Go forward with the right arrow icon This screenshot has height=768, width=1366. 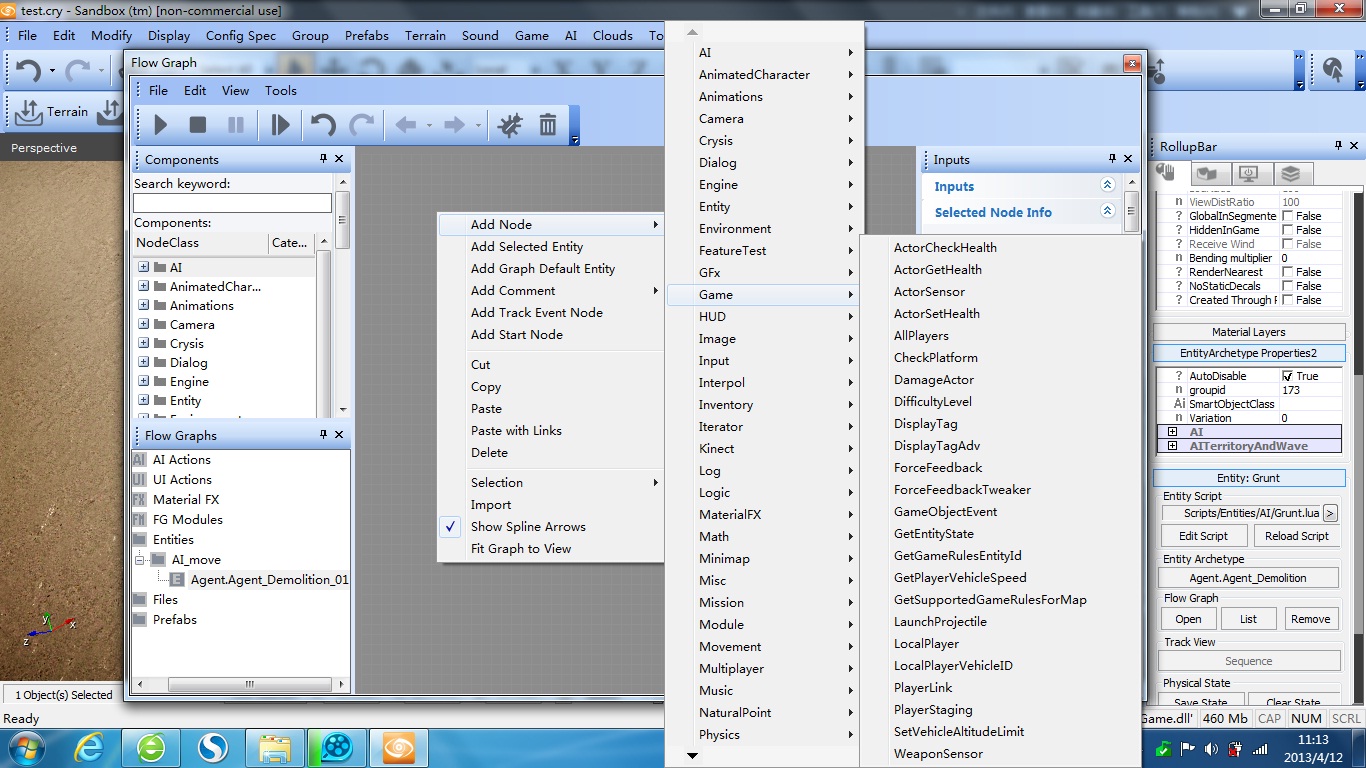[454, 125]
